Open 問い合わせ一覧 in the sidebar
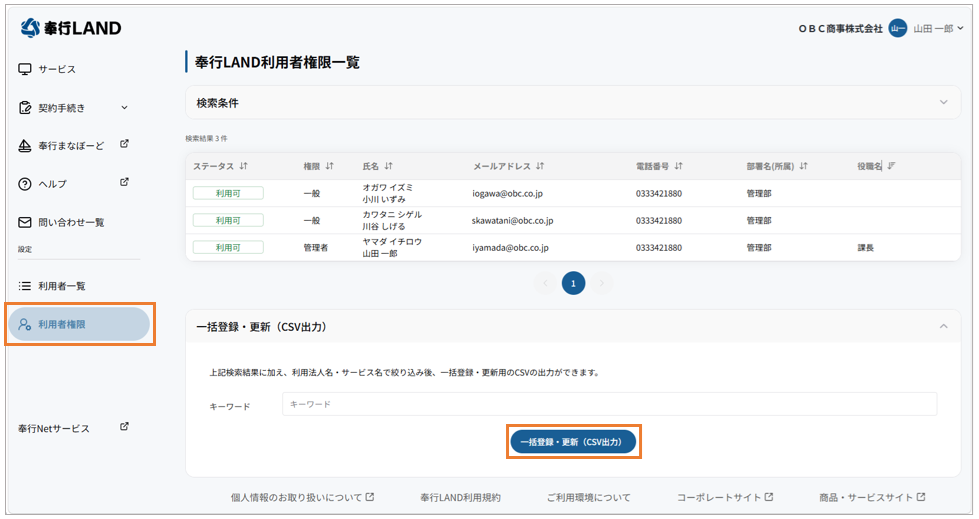Viewport: 979px width, 519px height. [71, 222]
